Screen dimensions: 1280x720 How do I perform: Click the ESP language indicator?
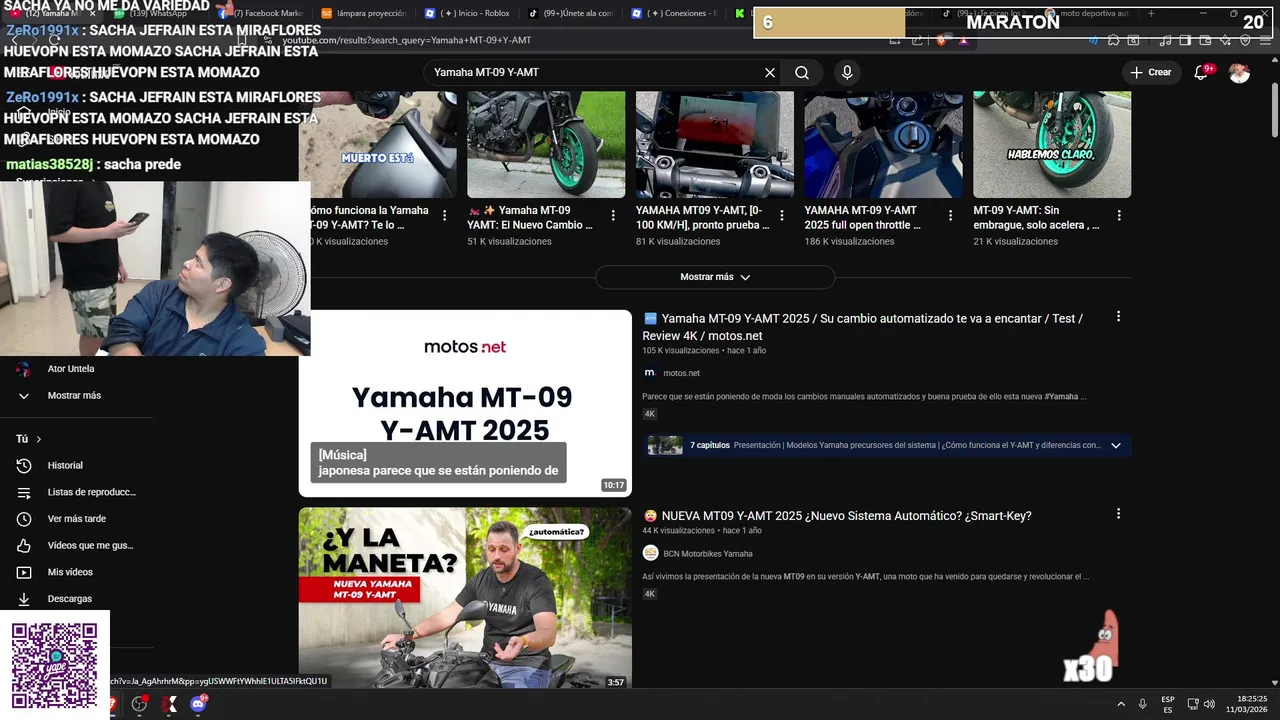pyautogui.click(x=1168, y=704)
